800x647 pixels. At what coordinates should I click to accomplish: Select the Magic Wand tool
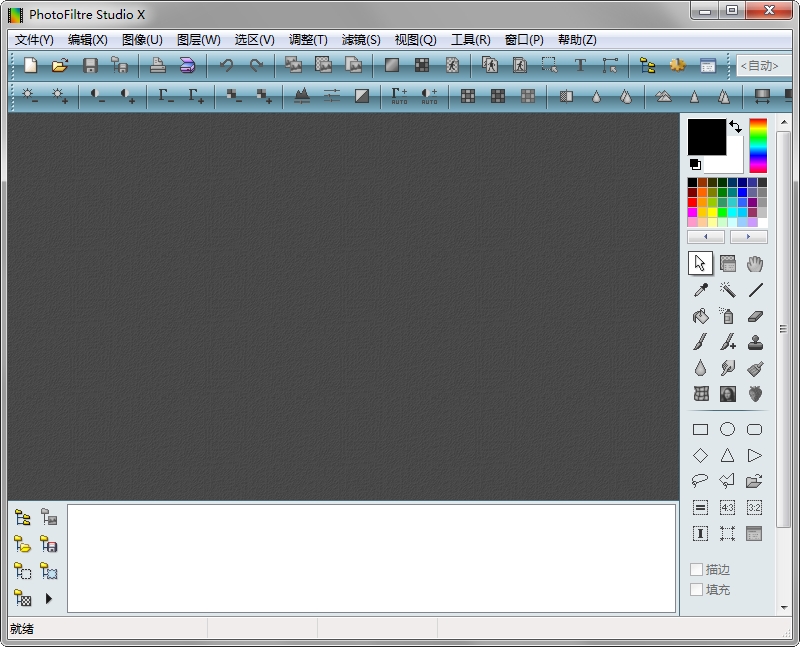click(727, 289)
